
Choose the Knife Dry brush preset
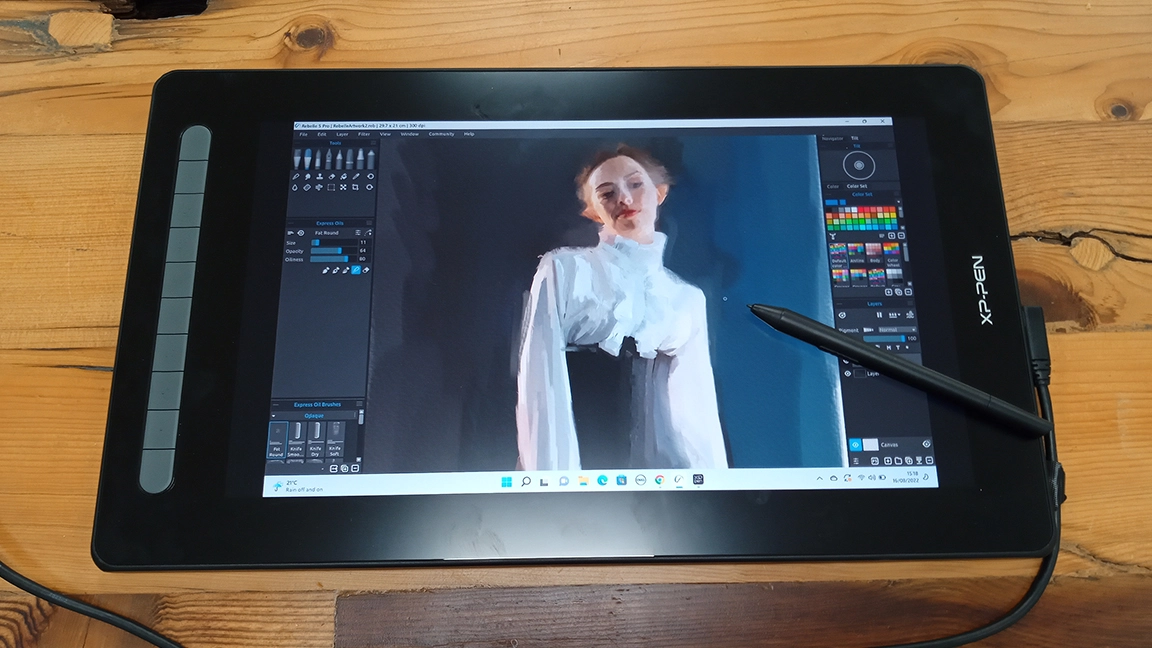pos(316,439)
